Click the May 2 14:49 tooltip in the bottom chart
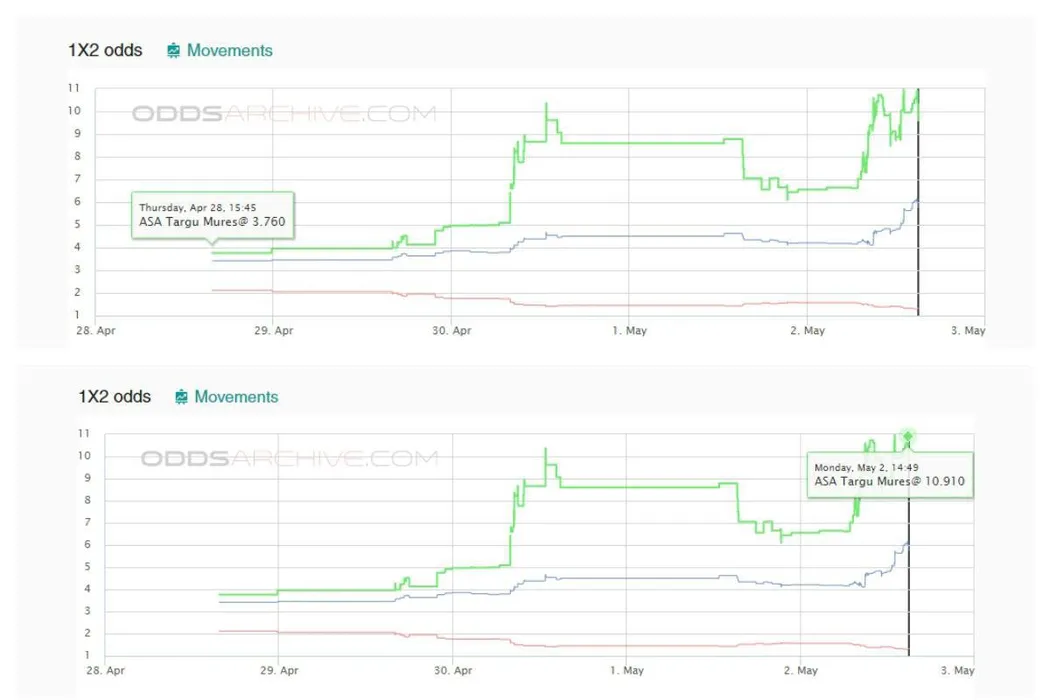 889,474
